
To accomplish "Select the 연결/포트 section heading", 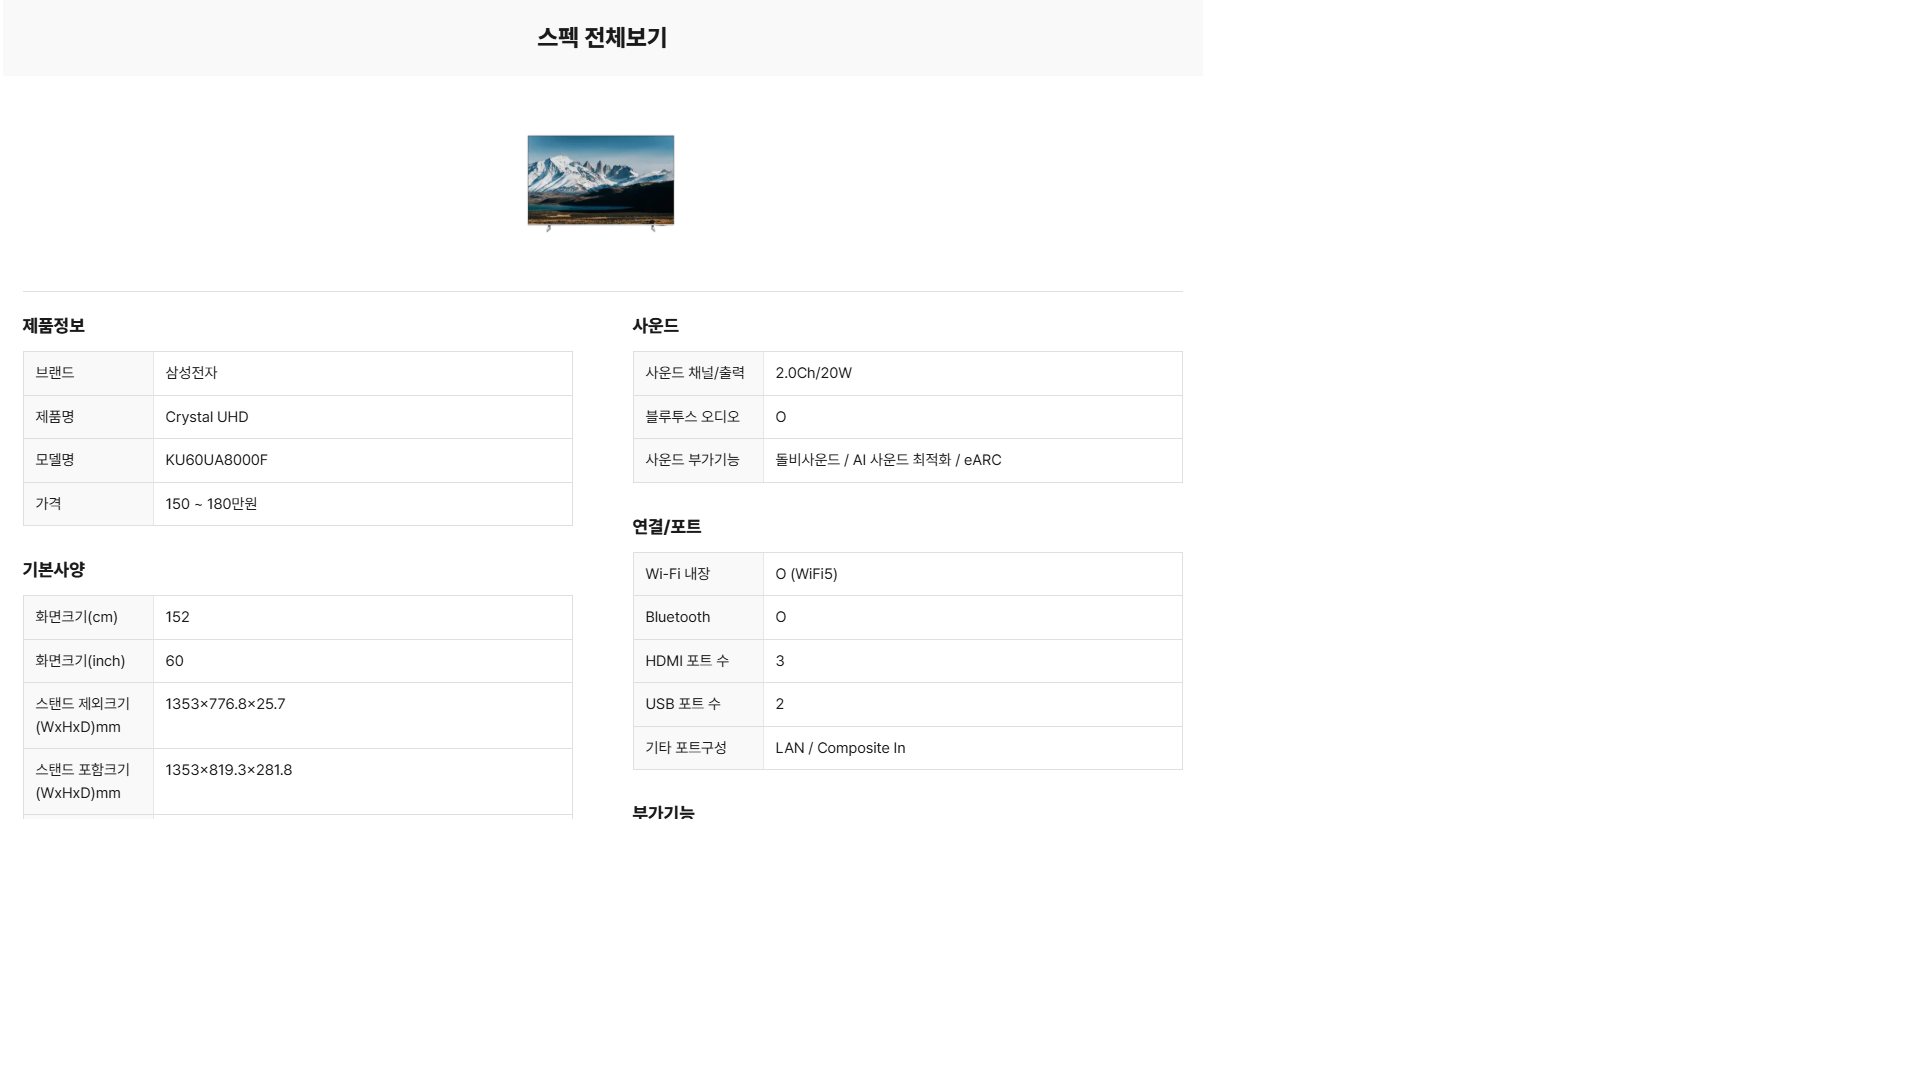I will point(667,527).
